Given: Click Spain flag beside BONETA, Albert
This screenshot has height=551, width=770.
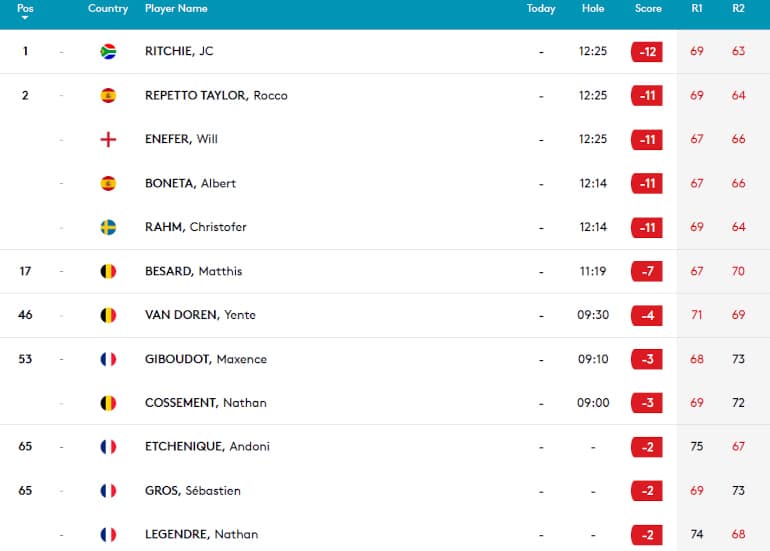Looking at the screenshot, I should 108,183.
